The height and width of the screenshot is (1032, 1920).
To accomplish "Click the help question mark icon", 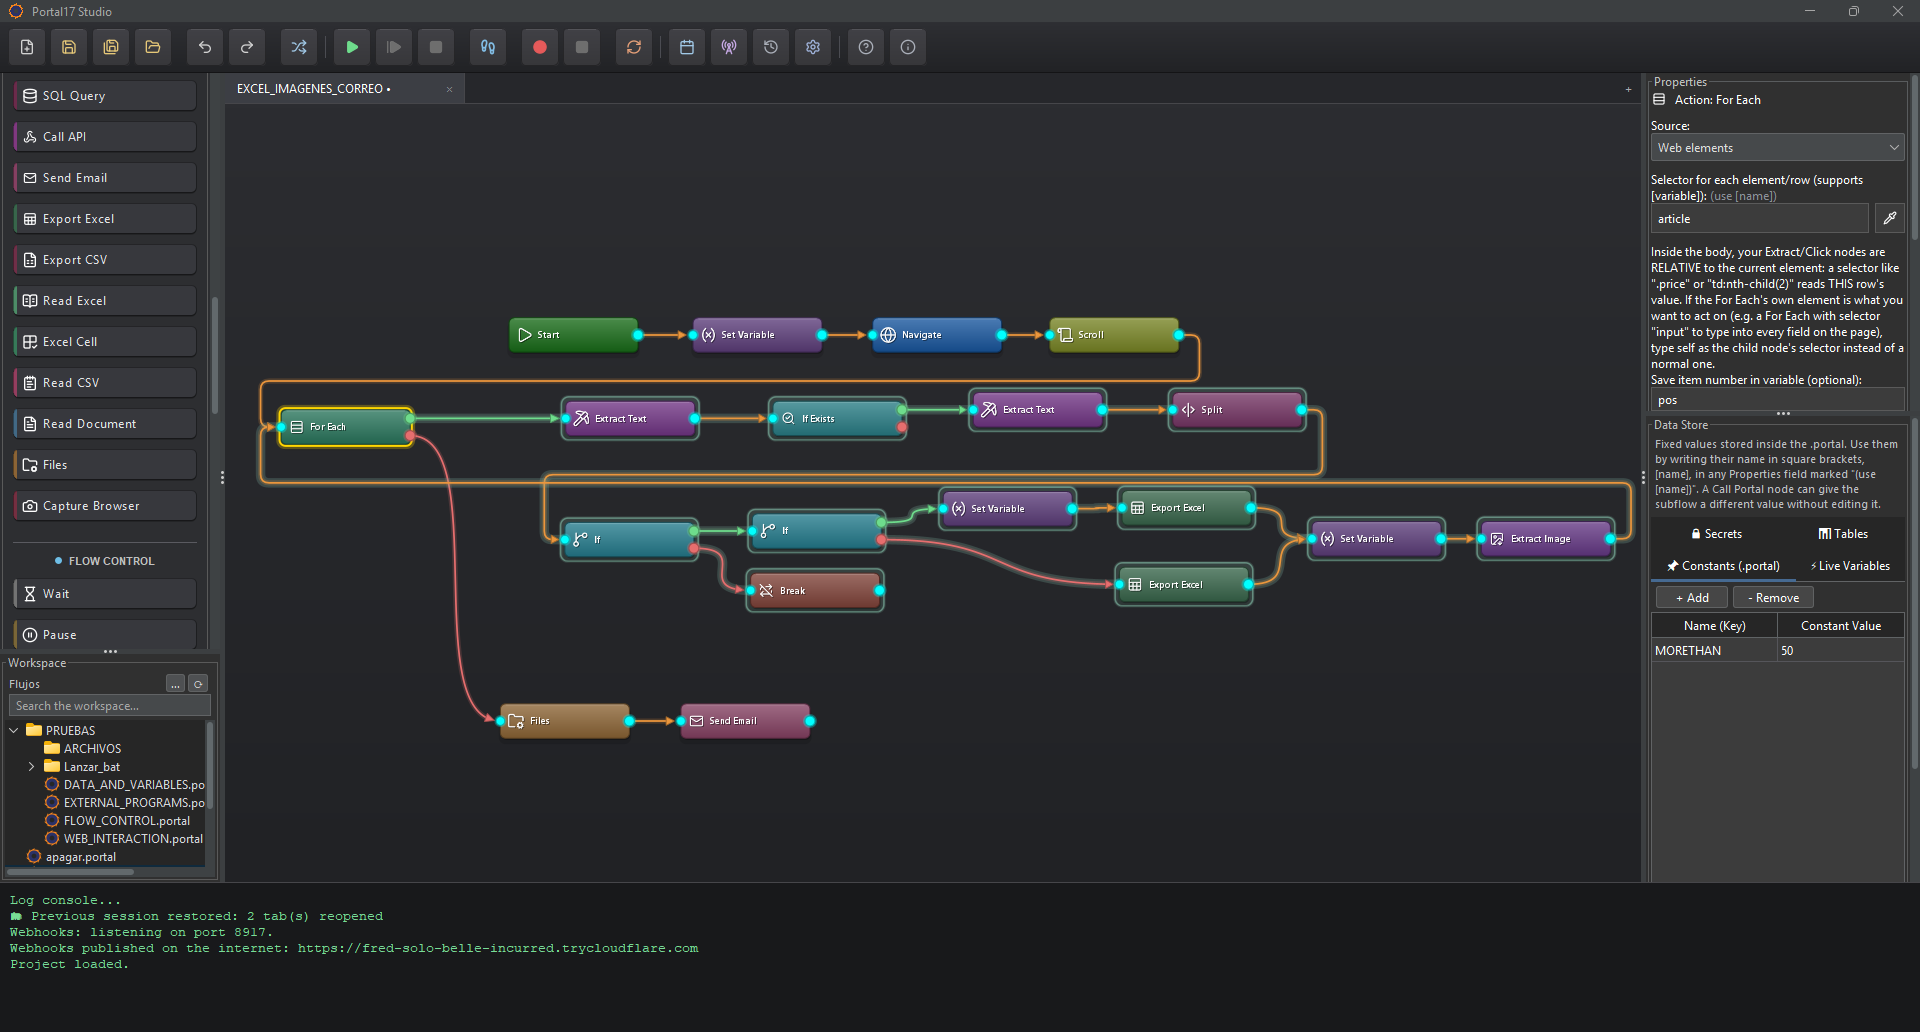I will coord(866,47).
